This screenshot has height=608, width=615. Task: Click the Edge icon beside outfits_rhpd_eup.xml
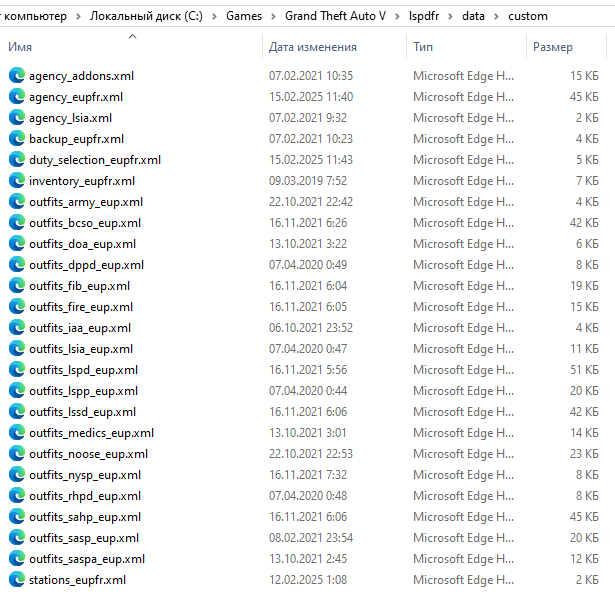coord(17,496)
